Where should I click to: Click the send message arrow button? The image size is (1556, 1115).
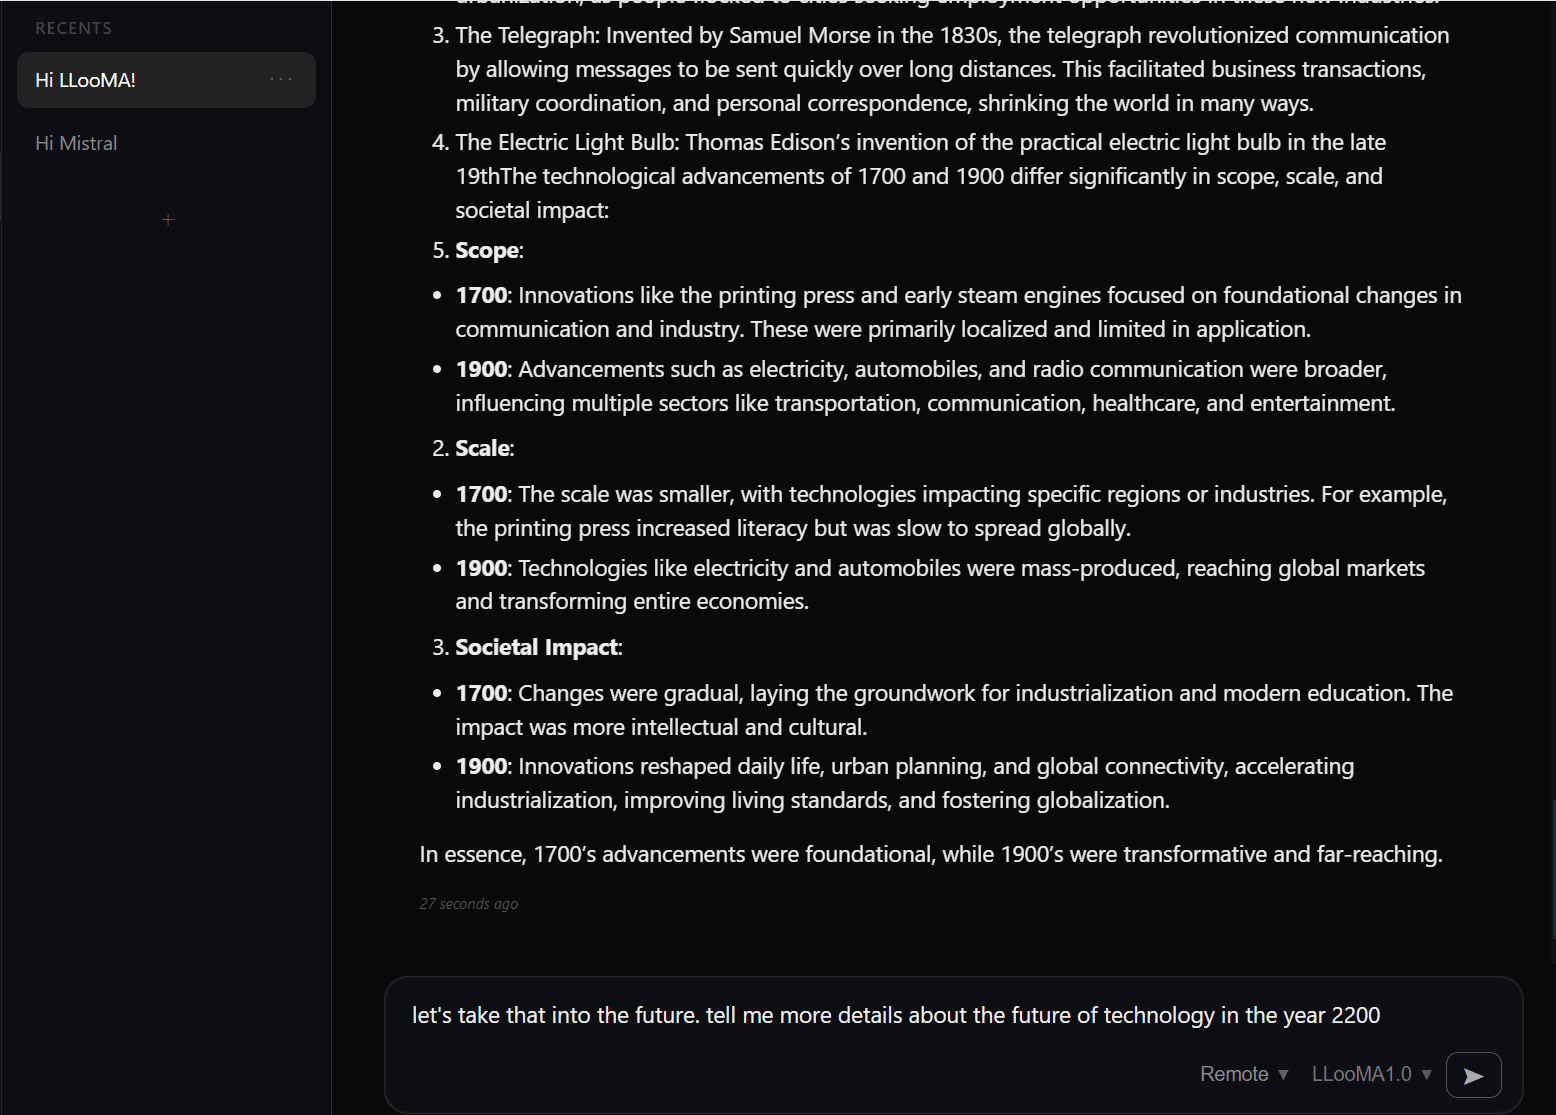coord(1473,1075)
